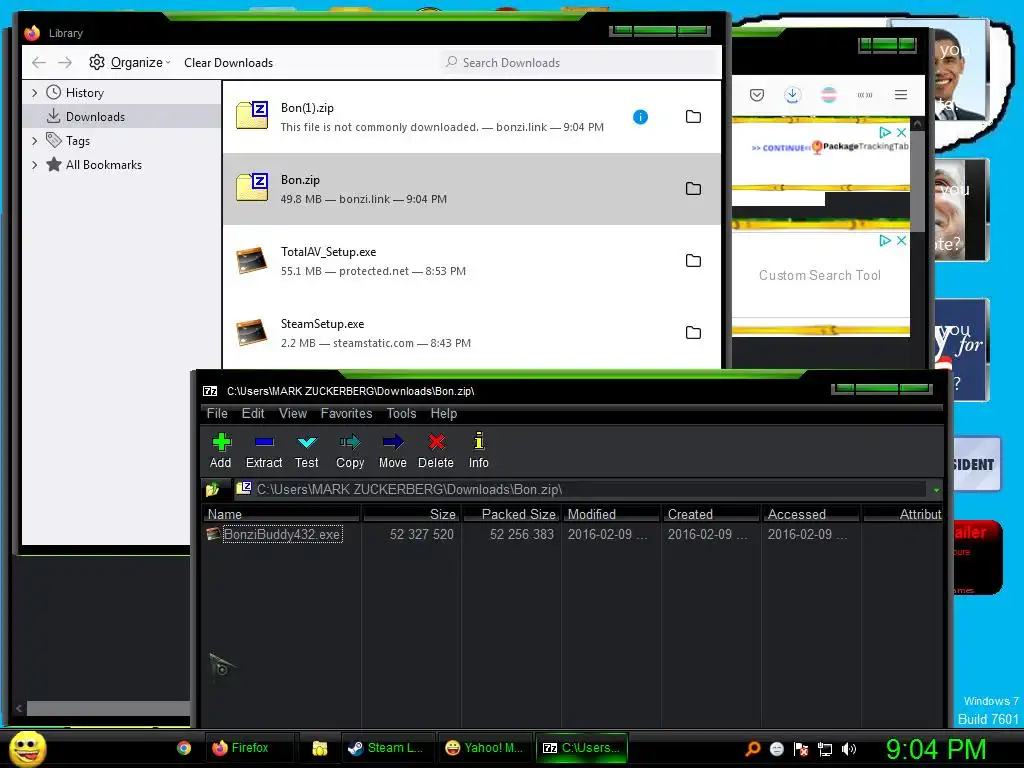
Task: Click the magnifier icon in system tray
Action: coord(753,749)
